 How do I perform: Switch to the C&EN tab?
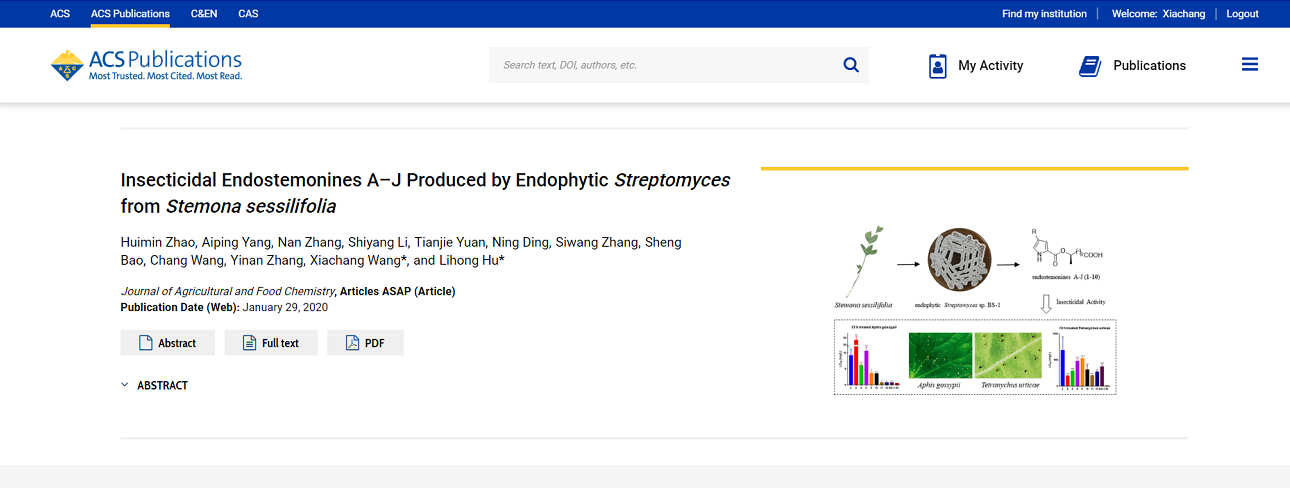(204, 14)
